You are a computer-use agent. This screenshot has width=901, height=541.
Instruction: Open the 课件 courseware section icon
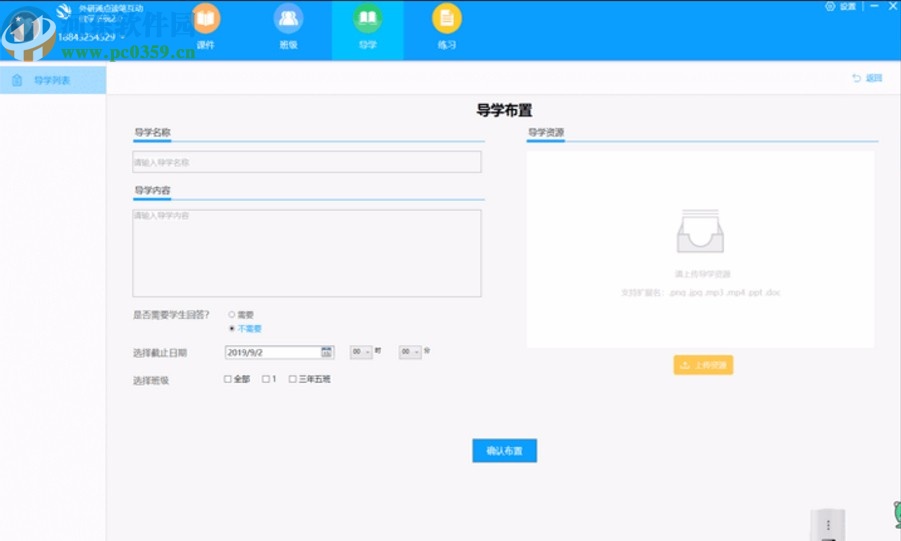[205, 20]
